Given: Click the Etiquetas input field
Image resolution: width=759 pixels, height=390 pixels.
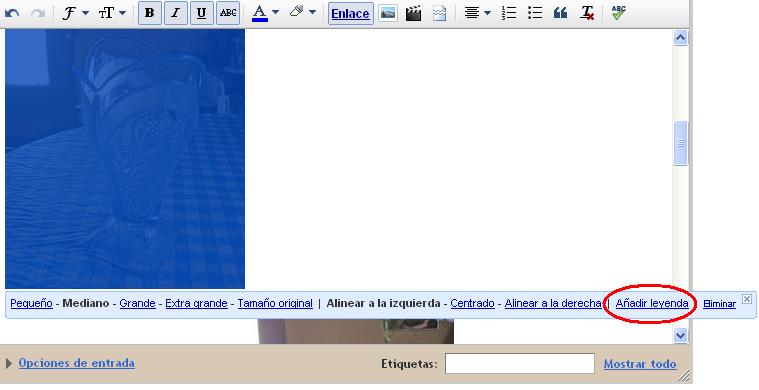Looking at the screenshot, I should click(x=519, y=364).
